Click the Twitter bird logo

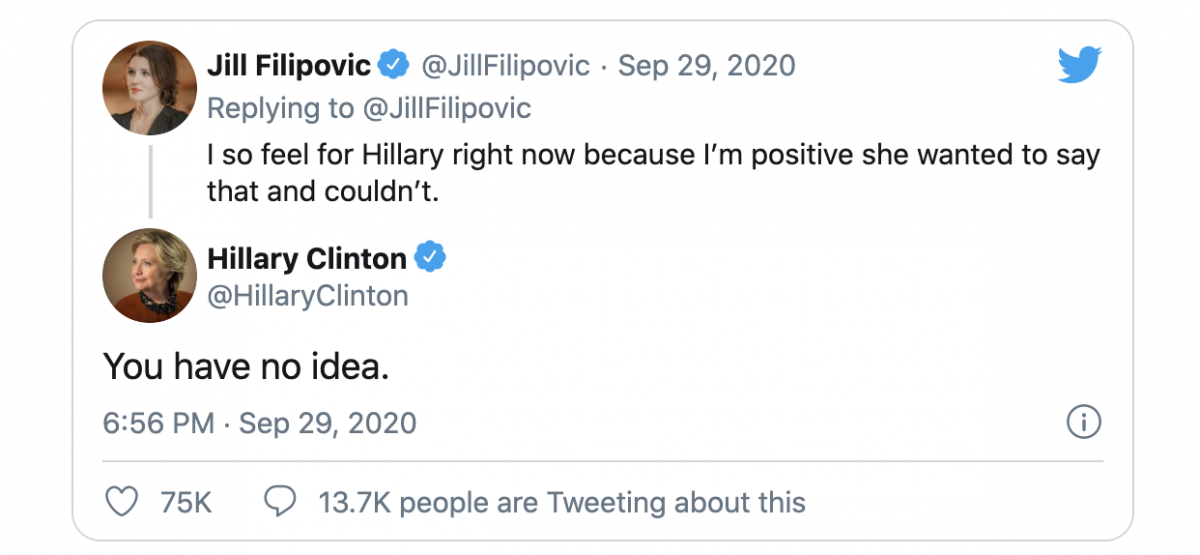click(1079, 66)
